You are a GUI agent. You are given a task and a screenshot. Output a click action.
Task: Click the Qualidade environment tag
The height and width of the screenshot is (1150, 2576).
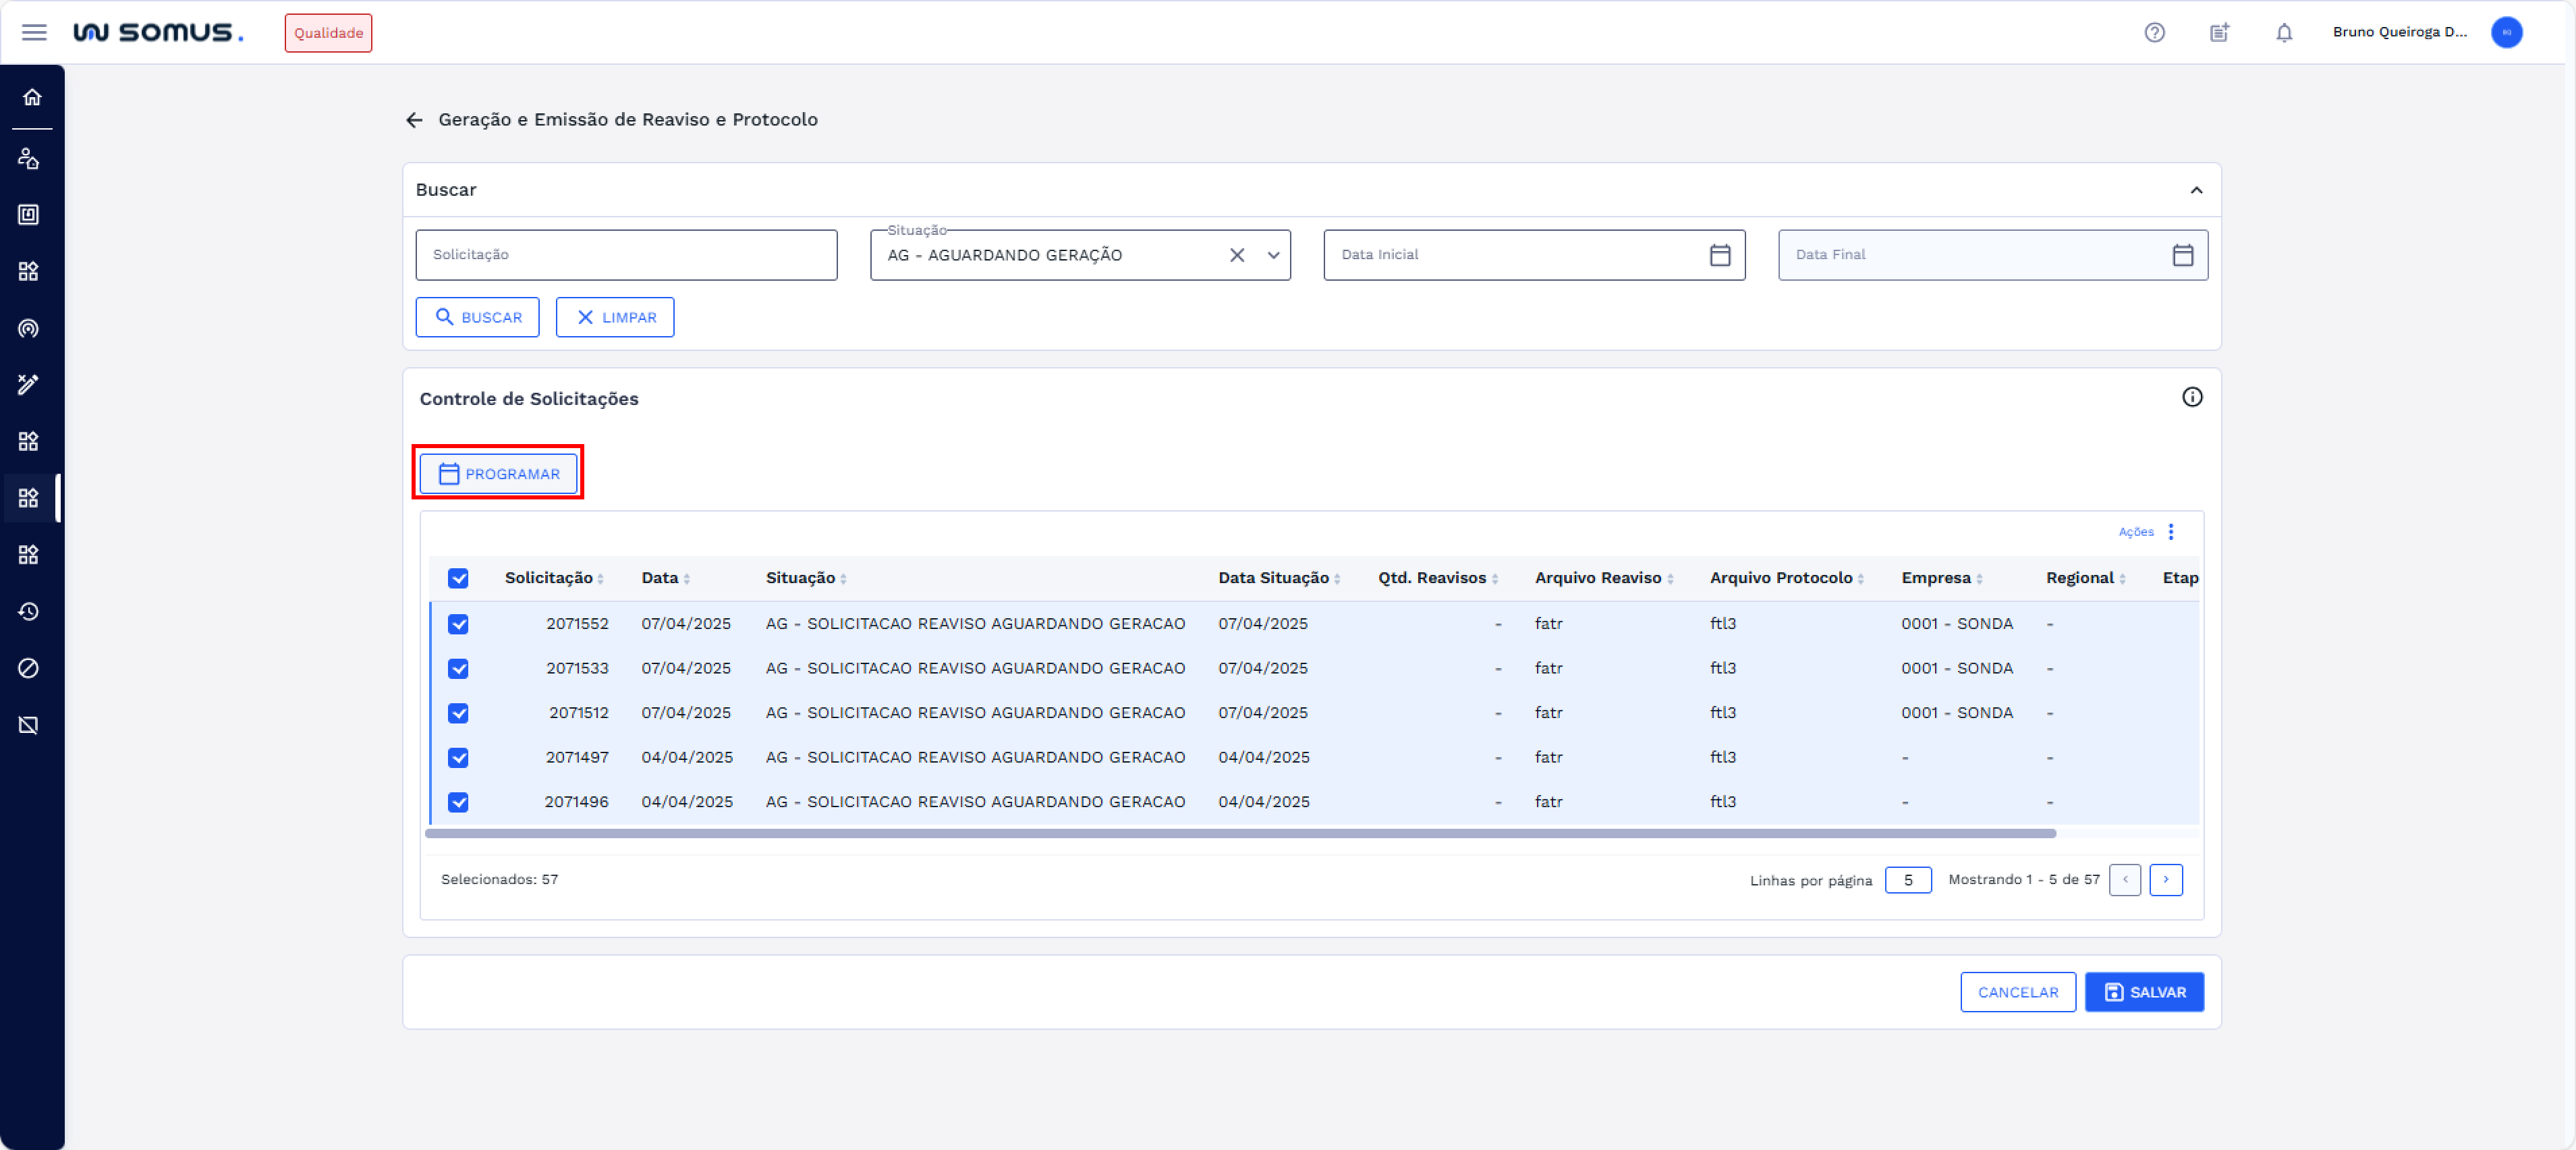(328, 33)
